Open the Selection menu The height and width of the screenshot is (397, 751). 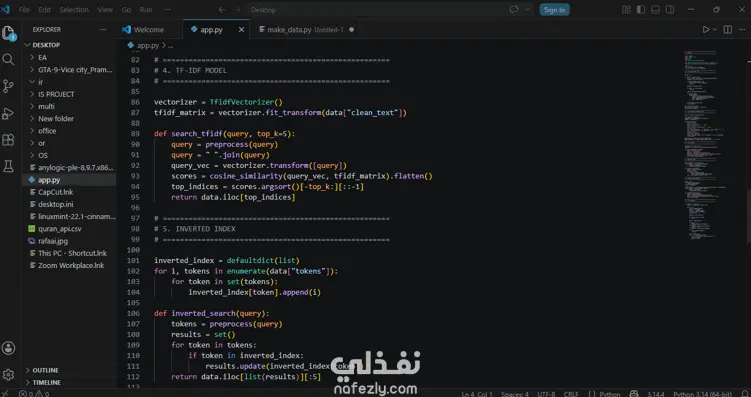tap(74, 10)
